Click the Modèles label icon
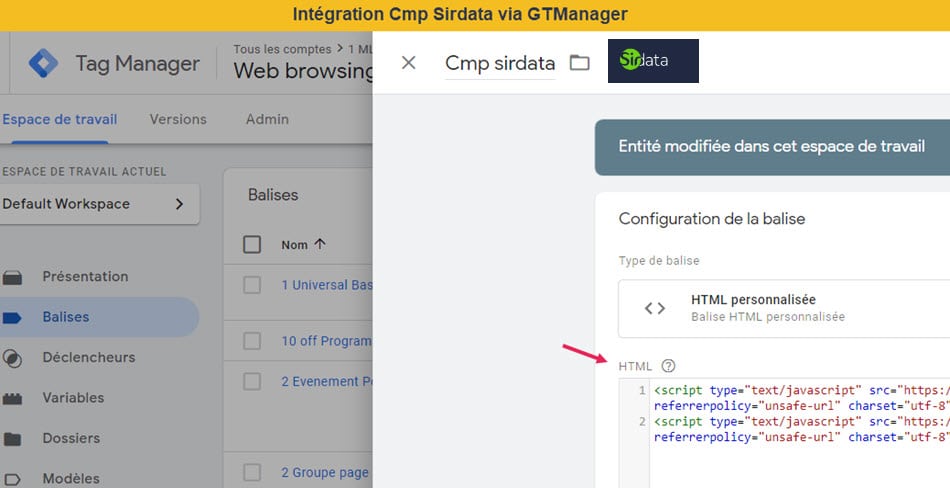 coord(12,480)
